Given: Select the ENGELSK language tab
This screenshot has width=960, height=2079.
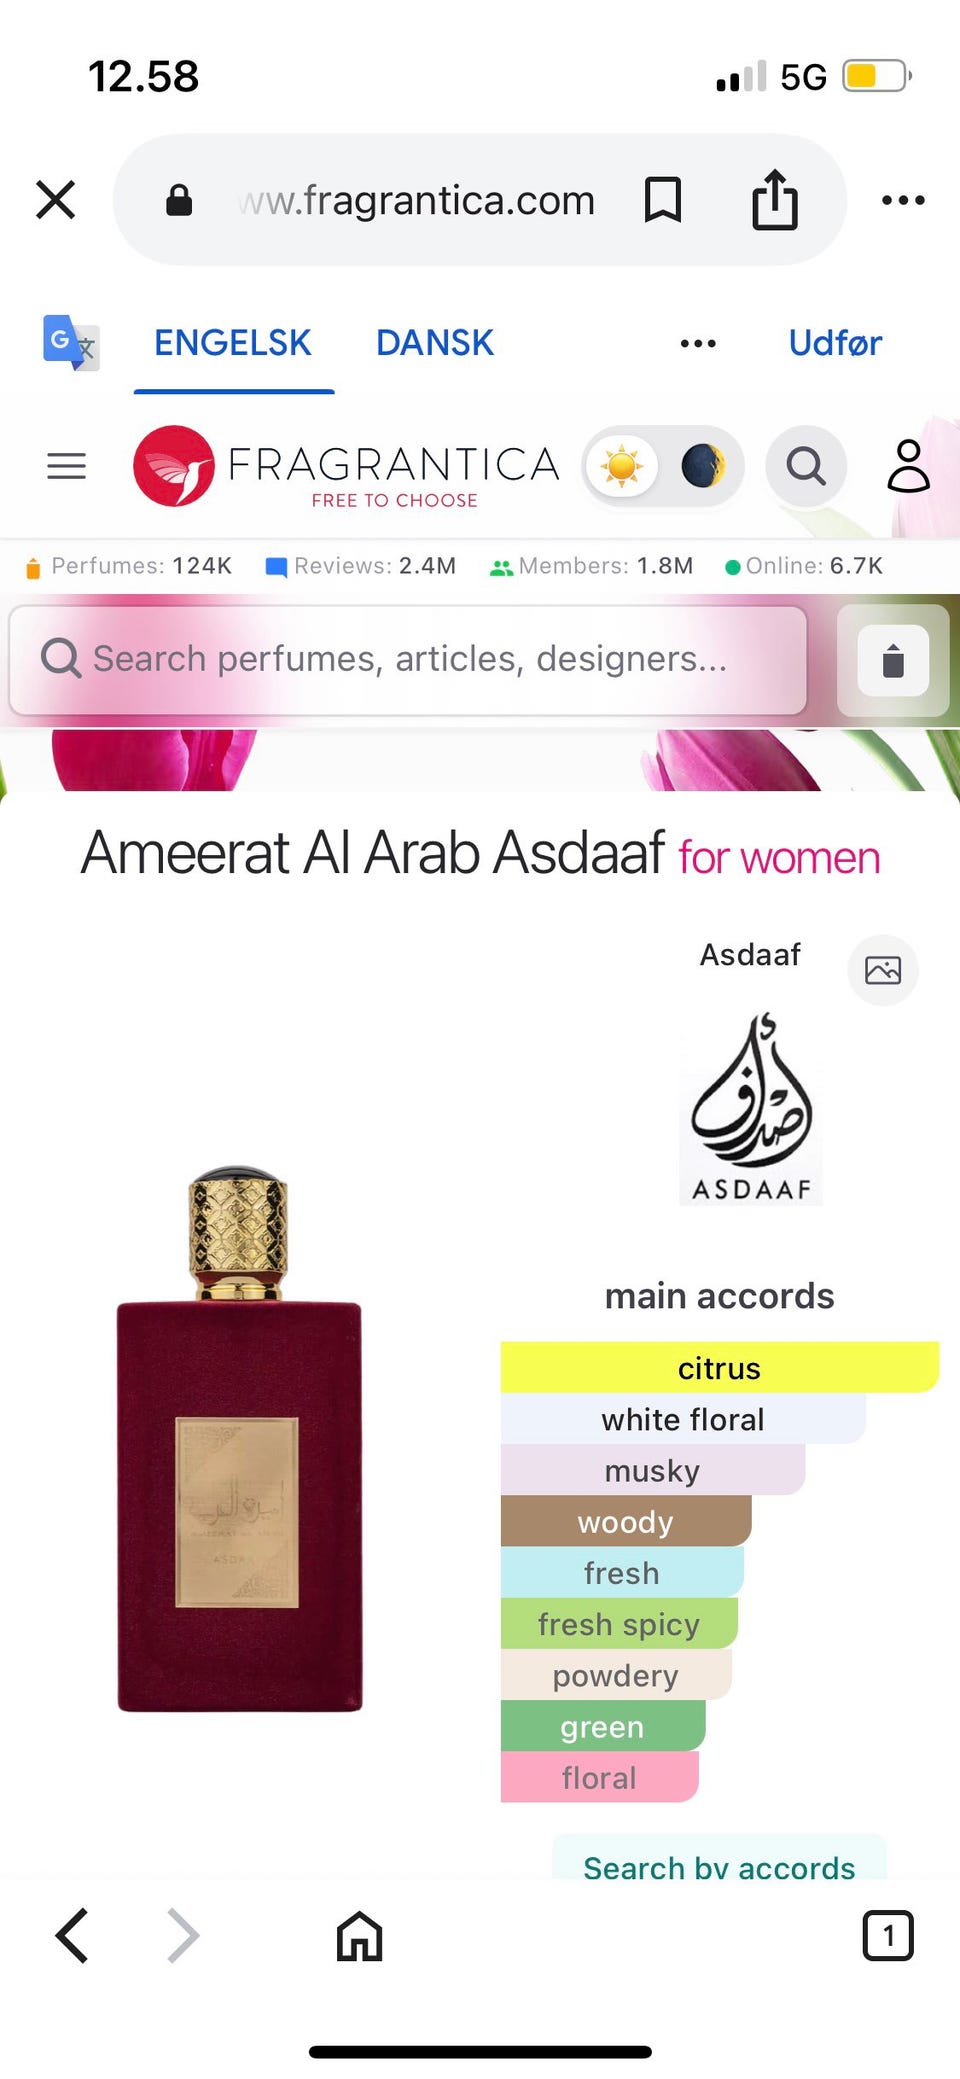Looking at the screenshot, I should [233, 343].
